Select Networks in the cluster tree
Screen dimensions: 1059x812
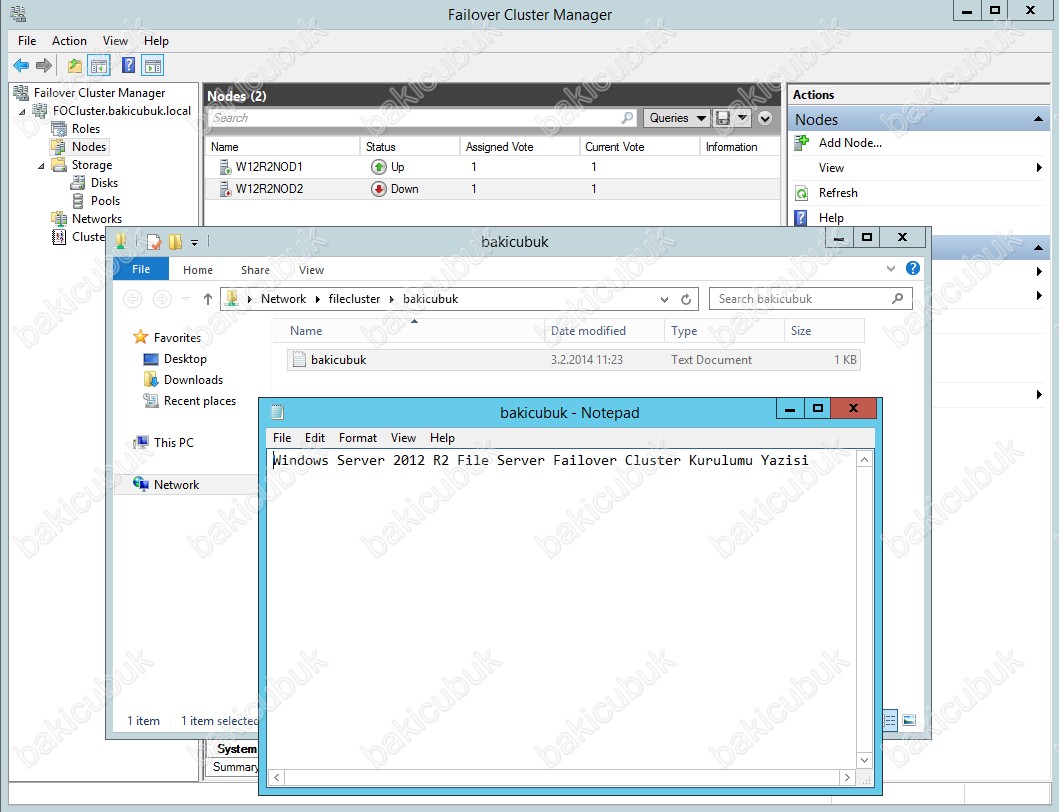click(x=97, y=219)
